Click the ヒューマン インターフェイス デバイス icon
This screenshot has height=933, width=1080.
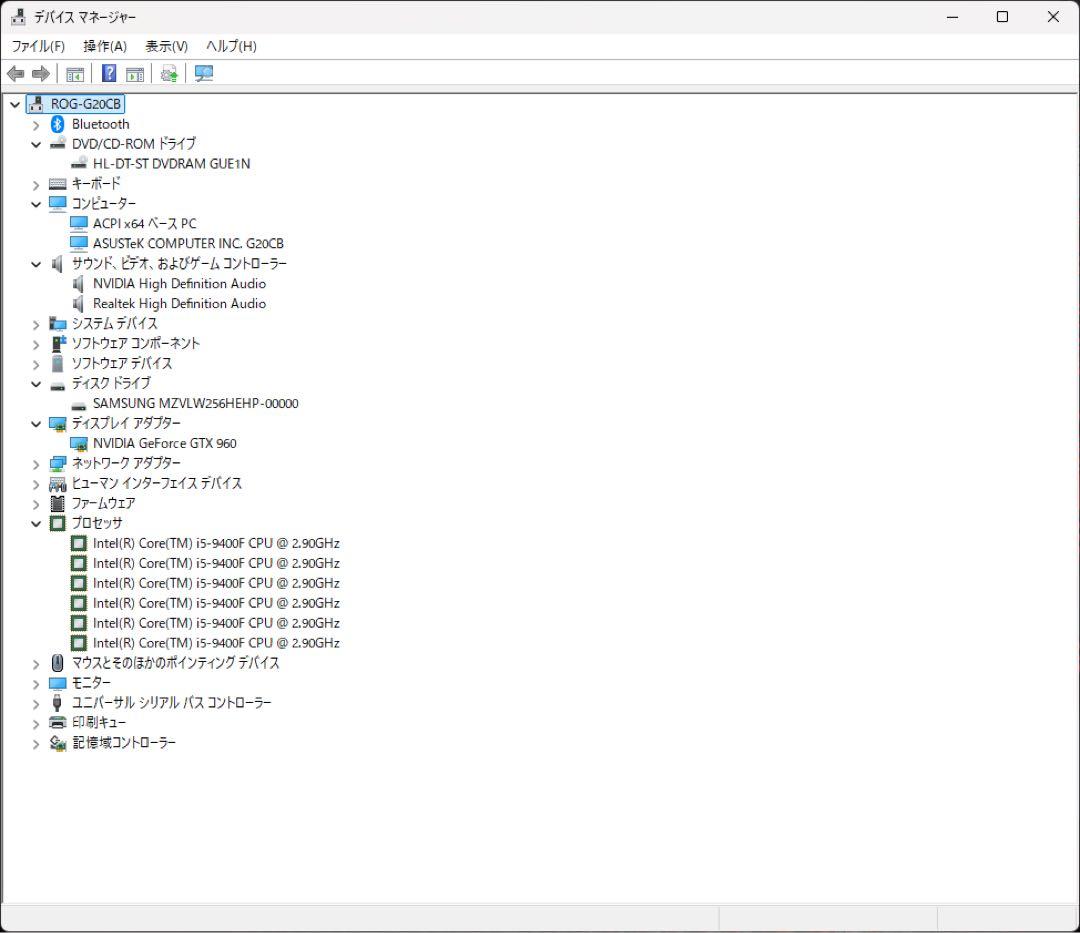tap(58, 484)
